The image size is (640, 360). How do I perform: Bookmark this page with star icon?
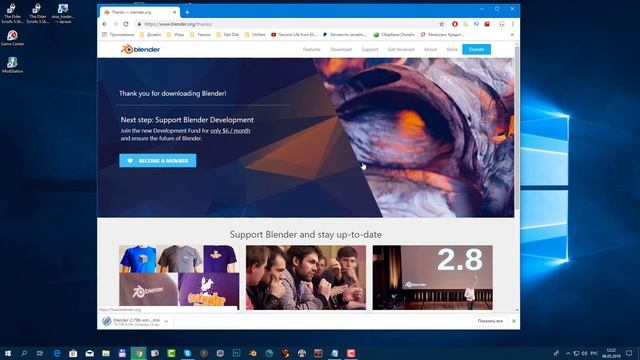click(441, 24)
